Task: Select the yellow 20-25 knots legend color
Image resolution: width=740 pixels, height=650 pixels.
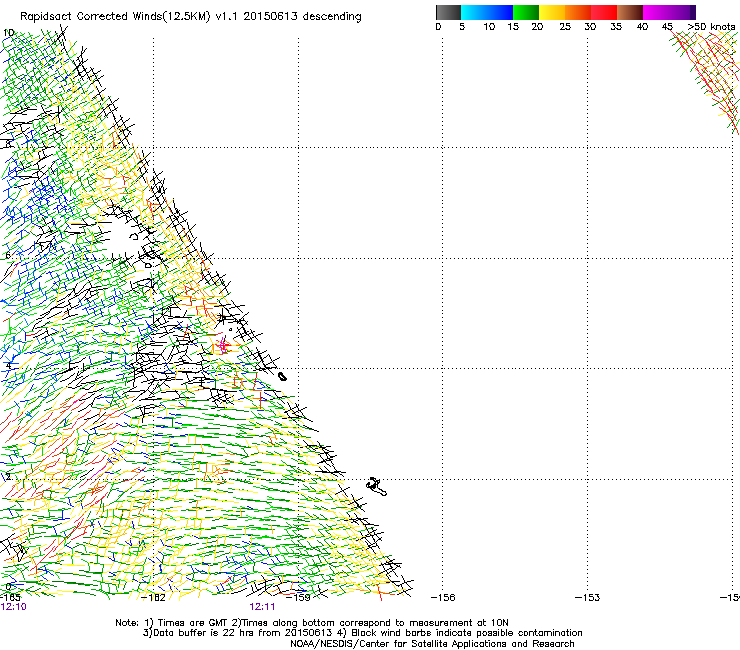Action: click(552, 12)
